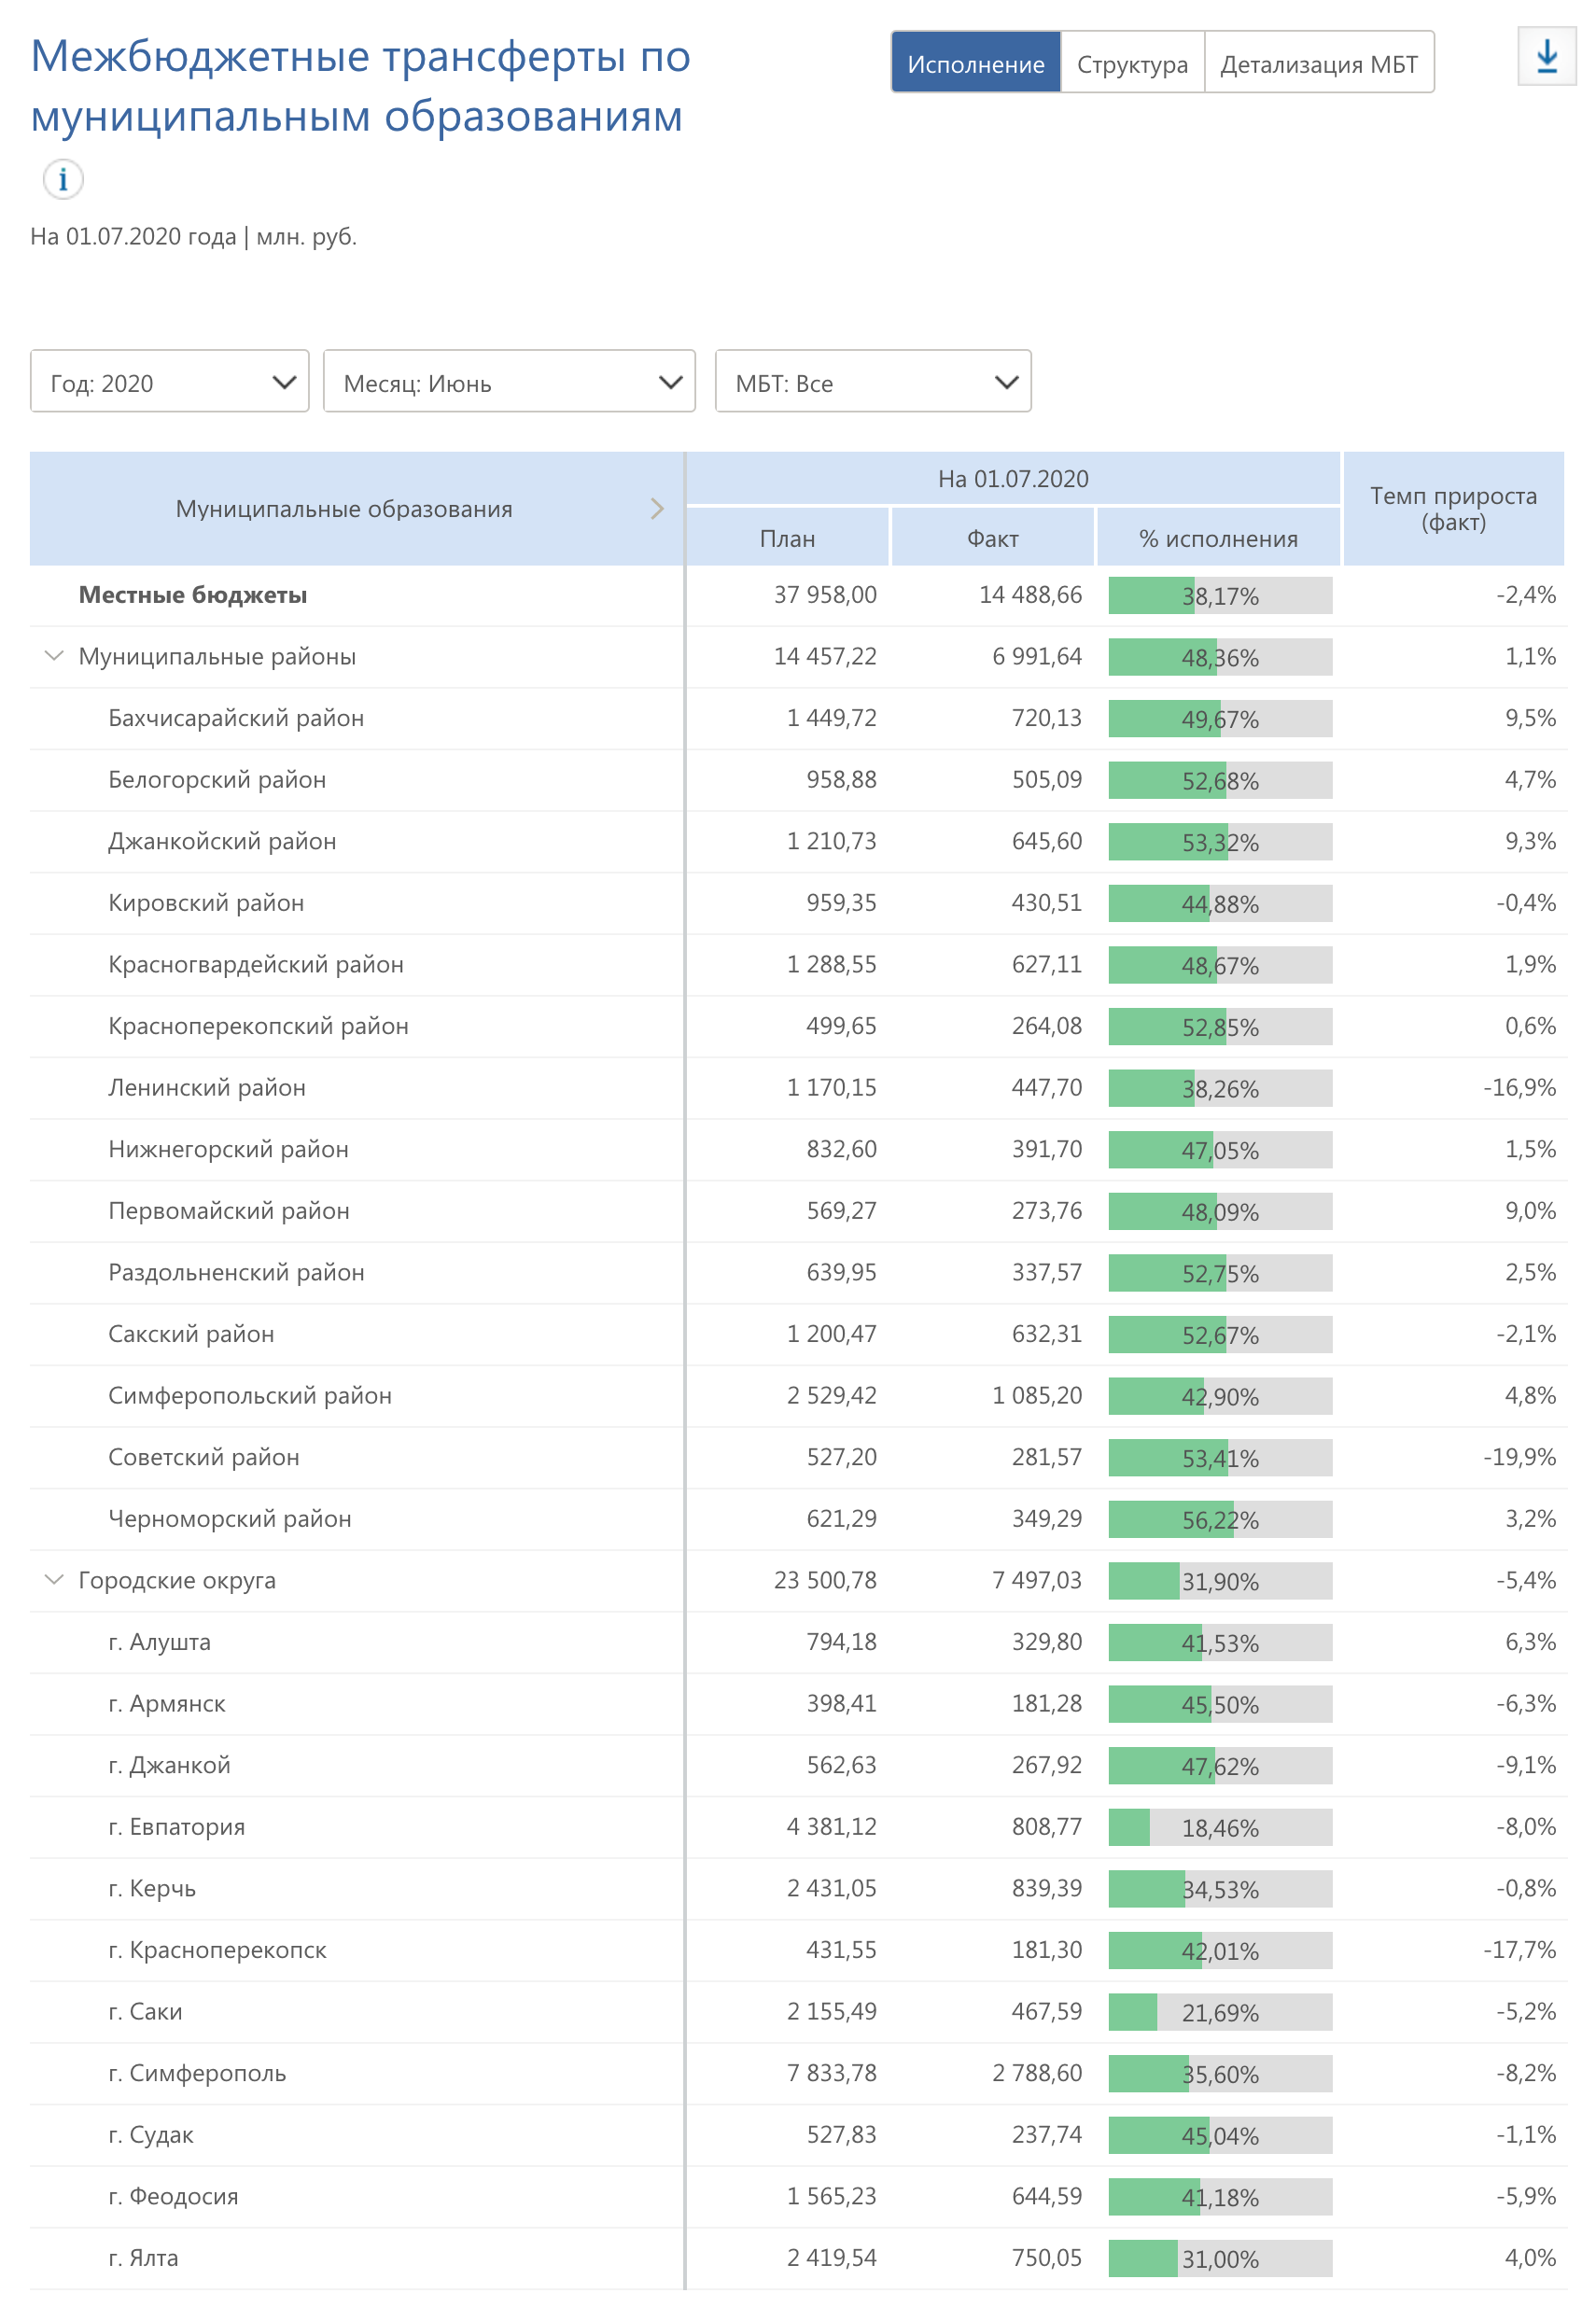This screenshot has height=2307, width=1596.
Task: Click the Бахчисарайский район row label
Action: point(236,718)
